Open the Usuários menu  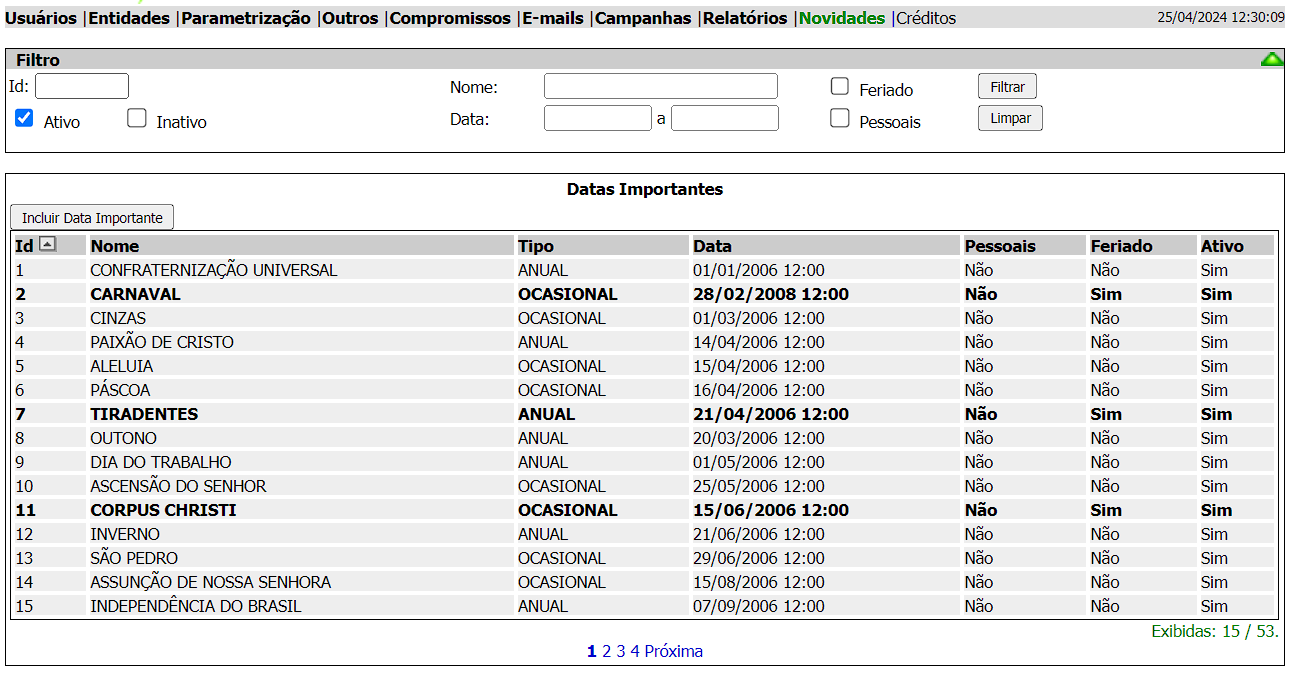(x=41, y=18)
